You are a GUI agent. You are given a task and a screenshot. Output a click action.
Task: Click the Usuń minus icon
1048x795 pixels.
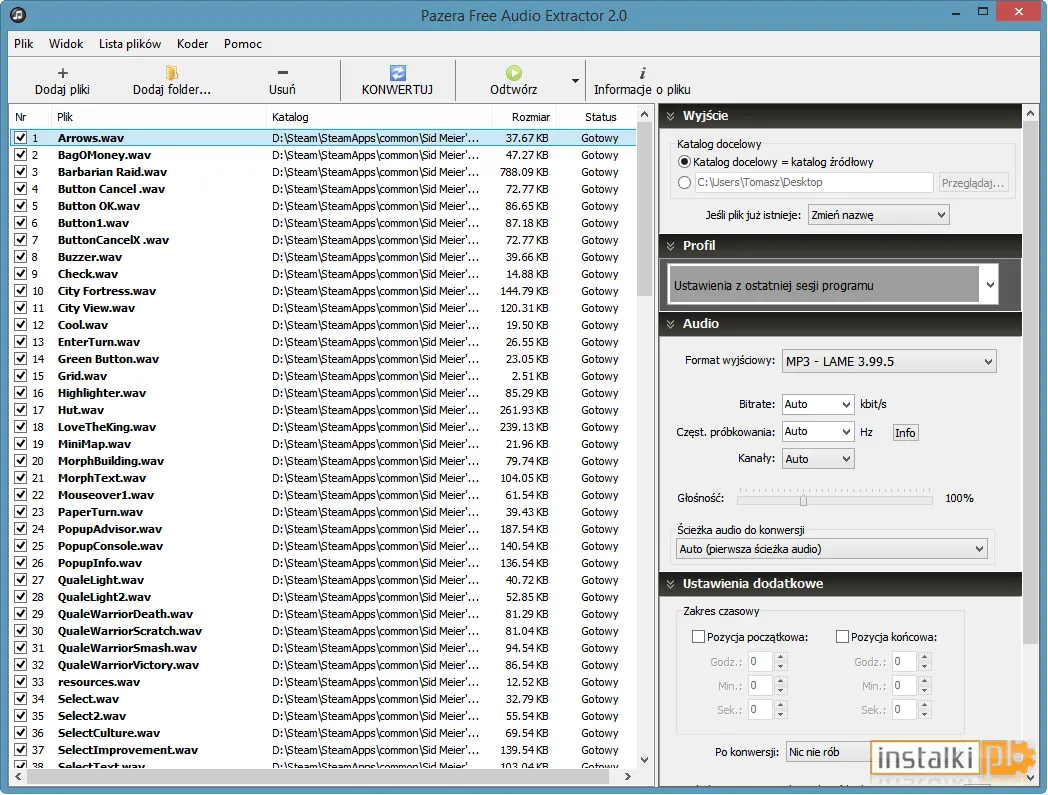[x=282, y=73]
